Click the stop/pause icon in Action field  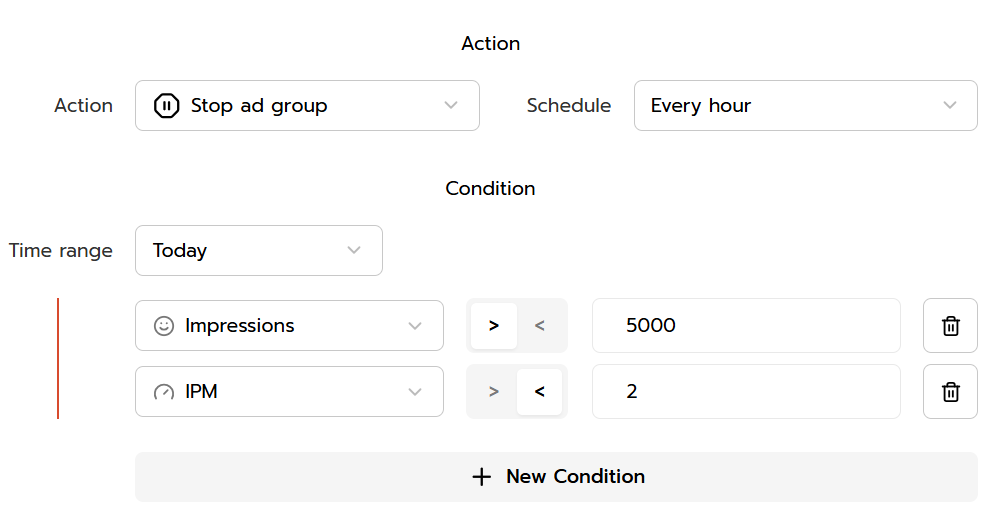click(x=166, y=106)
